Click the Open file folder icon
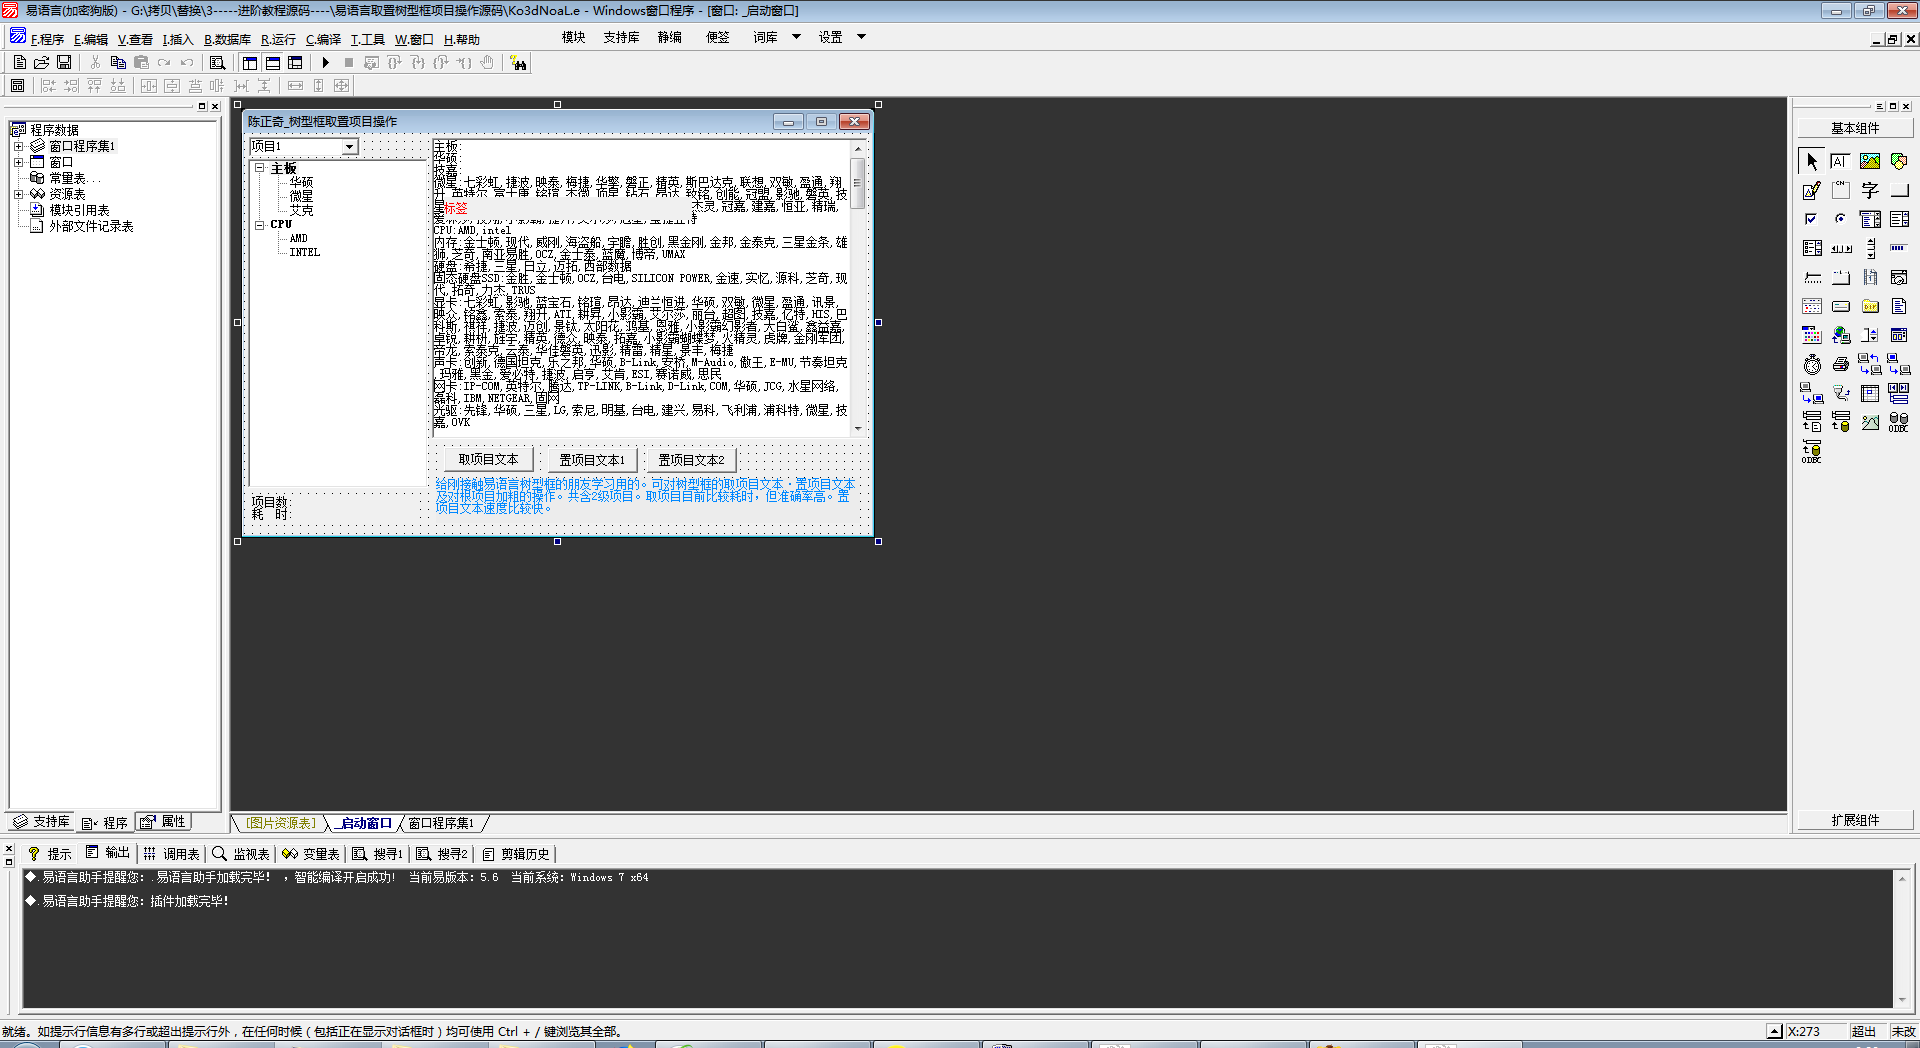 pos(41,62)
